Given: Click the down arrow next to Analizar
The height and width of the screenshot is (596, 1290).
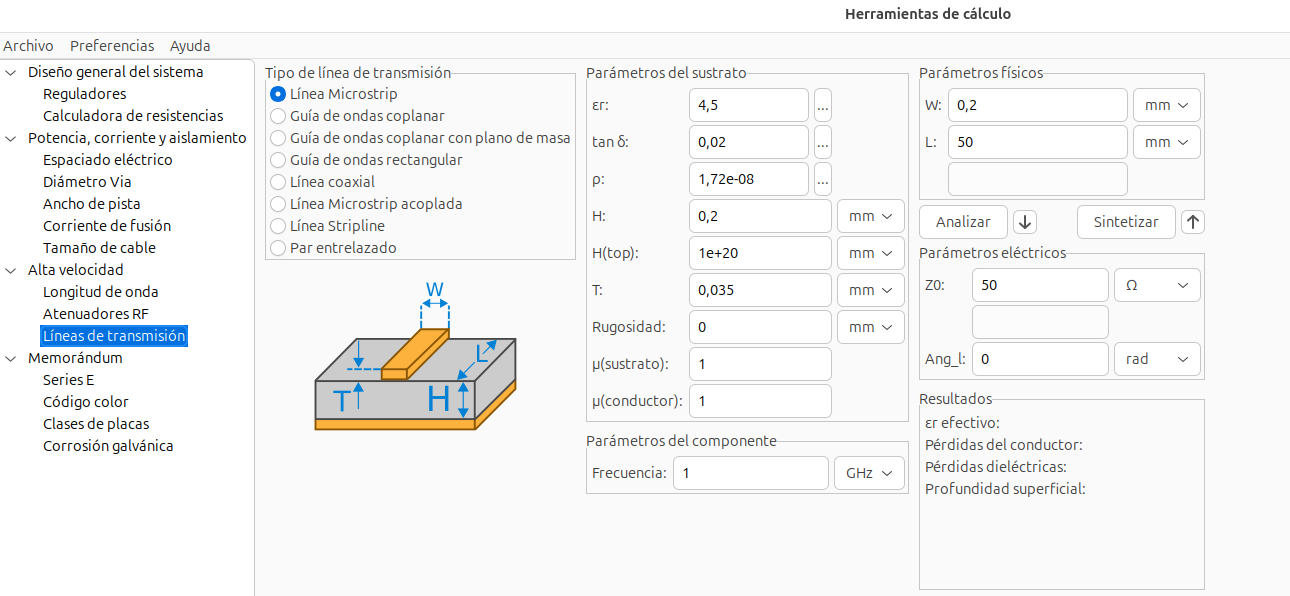Looking at the screenshot, I should point(1024,222).
